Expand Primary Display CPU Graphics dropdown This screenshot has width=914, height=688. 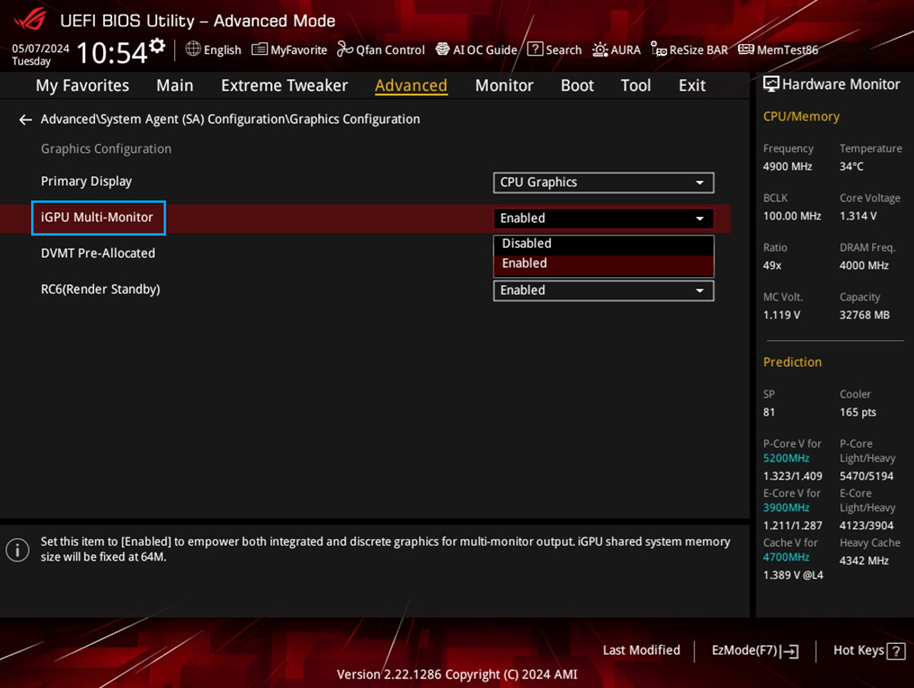(x=603, y=182)
